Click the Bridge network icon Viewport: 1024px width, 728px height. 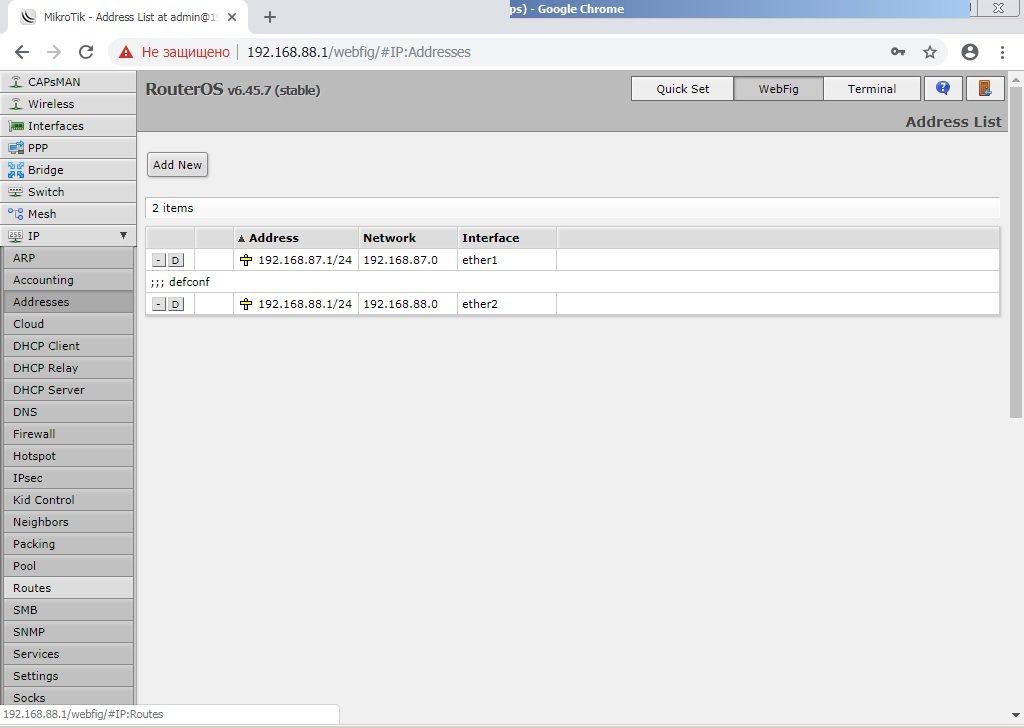[x=16, y=170]
